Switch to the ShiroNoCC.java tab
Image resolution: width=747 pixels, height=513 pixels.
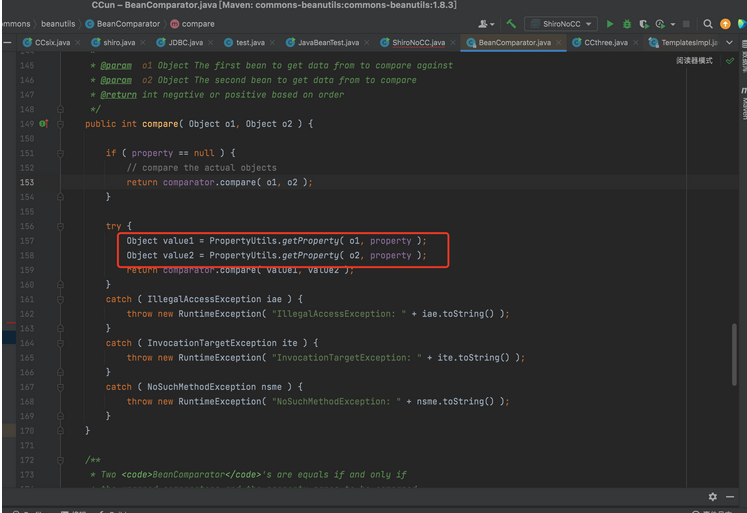[418, 43]
